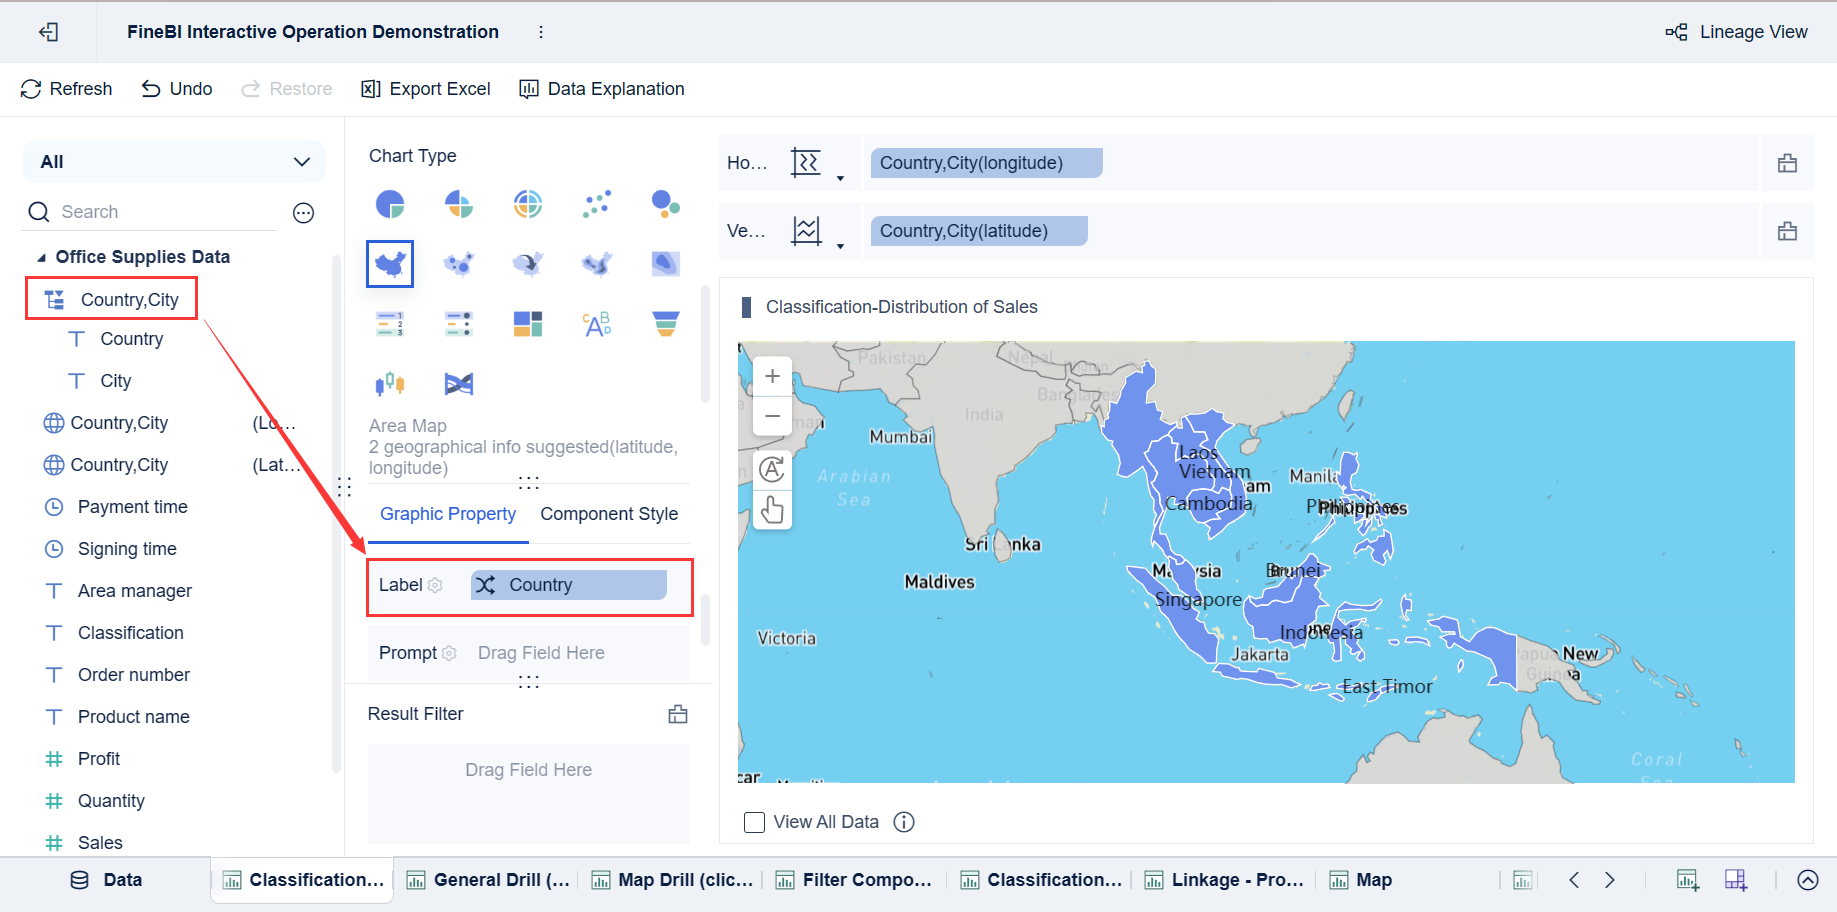Click the Refresh button

coord(66,89)
